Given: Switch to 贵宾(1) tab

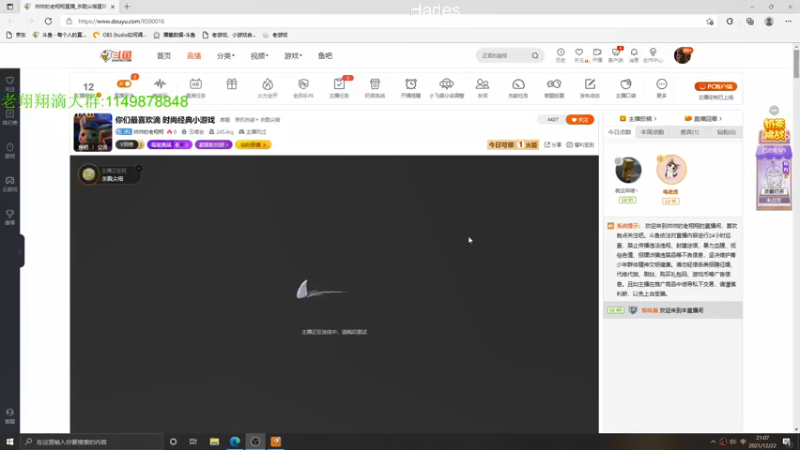Looking at the screenshot, I should pos(690,132).
